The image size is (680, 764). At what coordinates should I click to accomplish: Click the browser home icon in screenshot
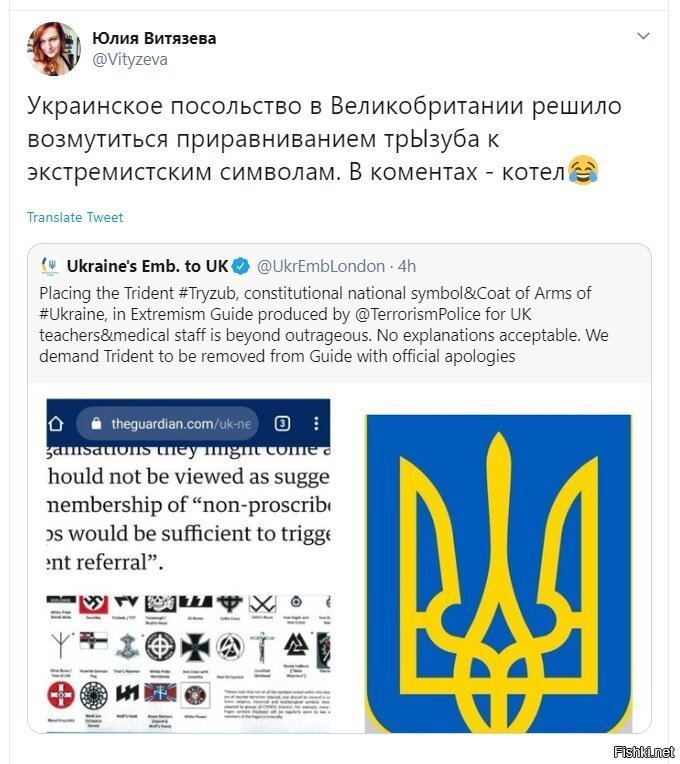point(57,423)
